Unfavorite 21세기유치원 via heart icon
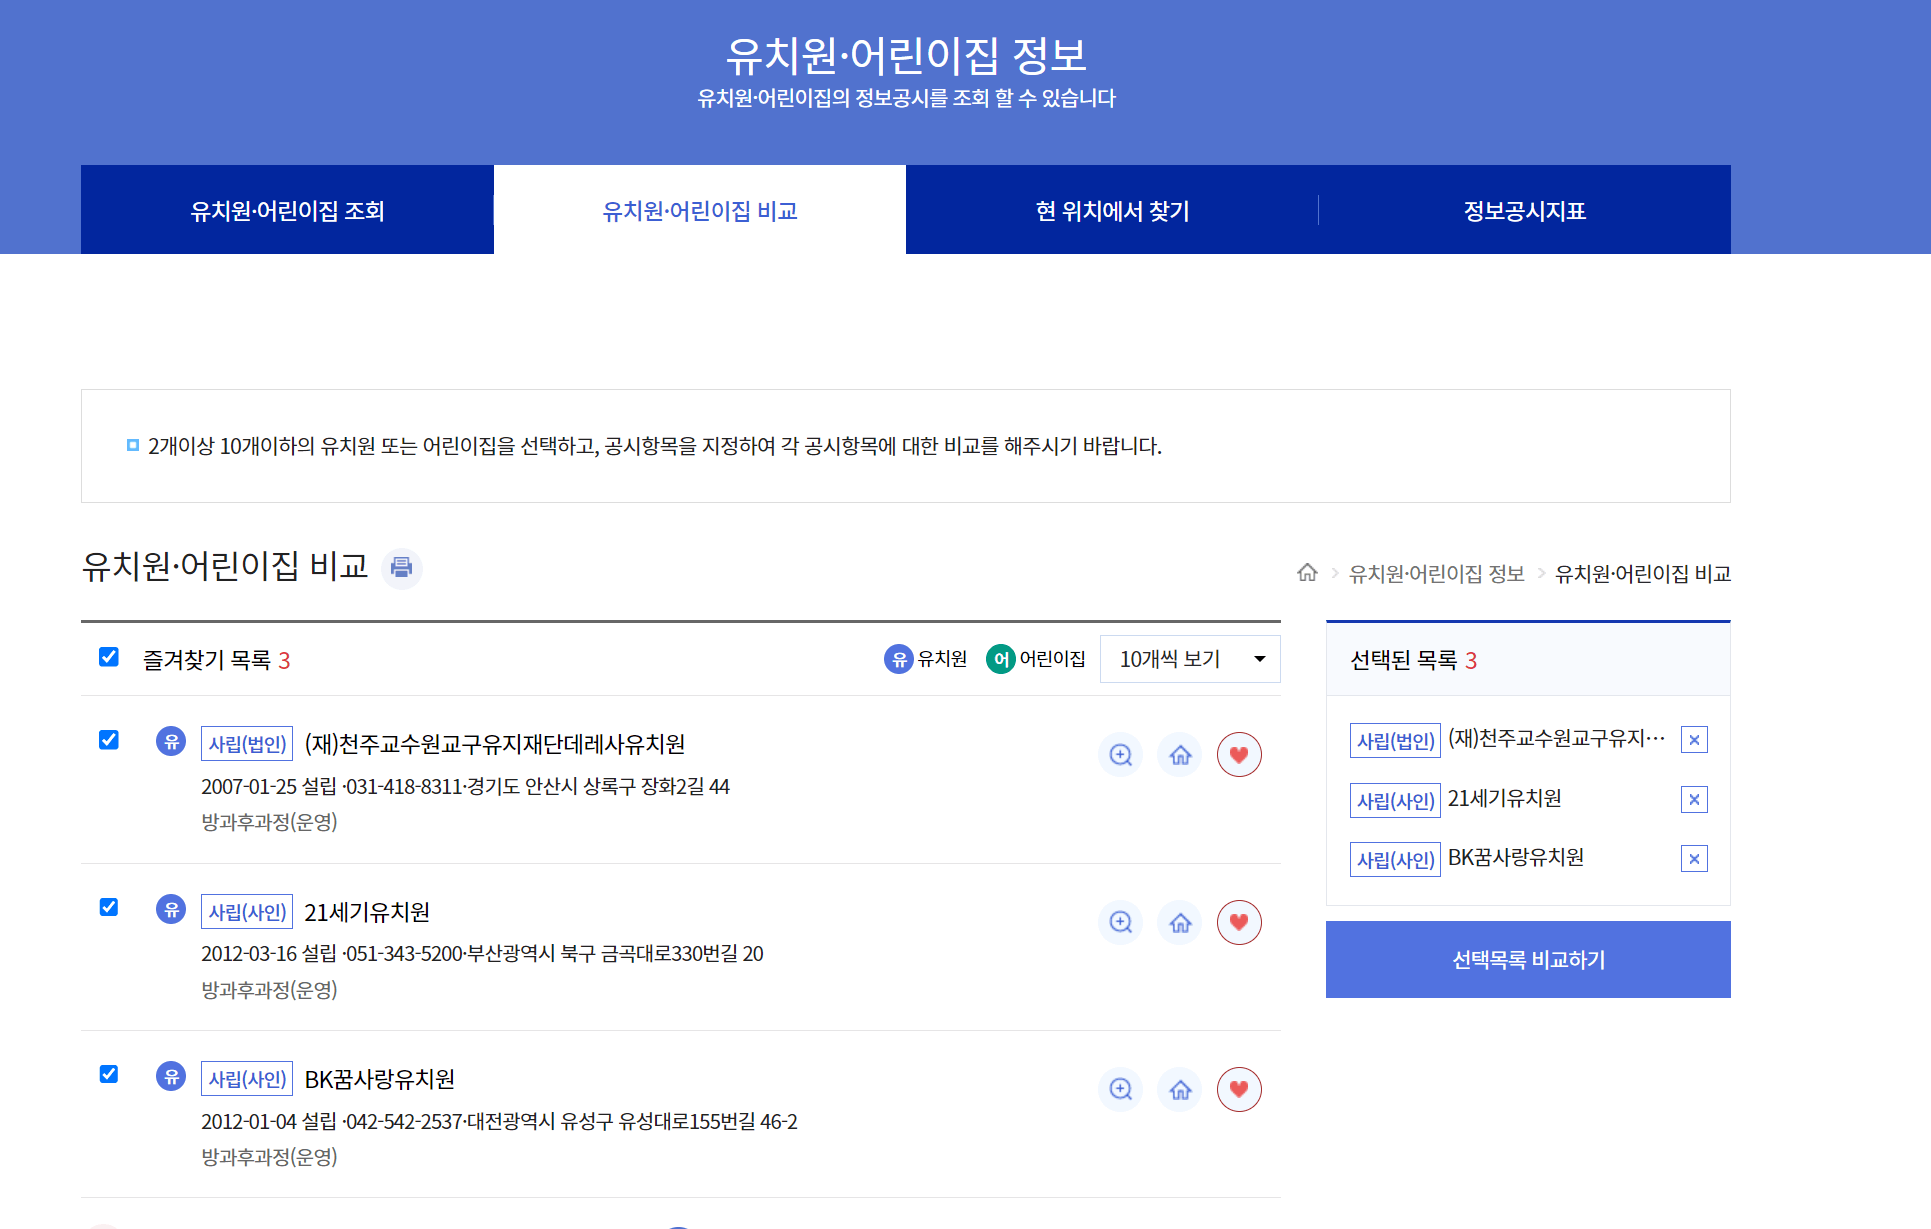Image resolution: width=1931 pixels, height=1229 pixels. point(1239,922)
